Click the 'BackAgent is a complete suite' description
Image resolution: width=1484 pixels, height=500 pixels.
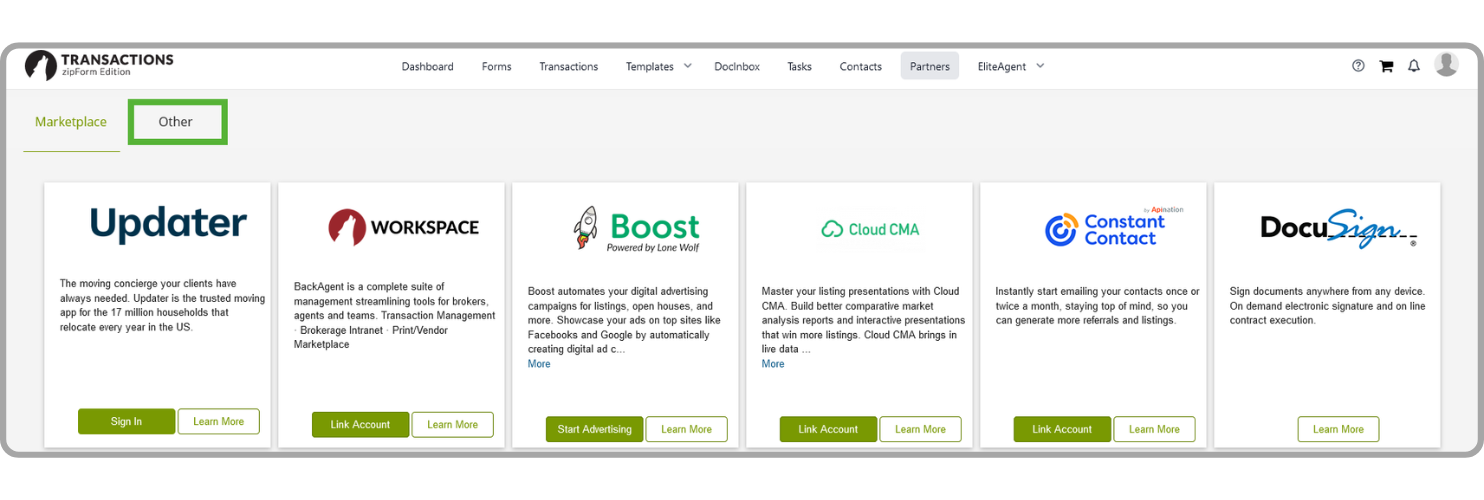394,315
